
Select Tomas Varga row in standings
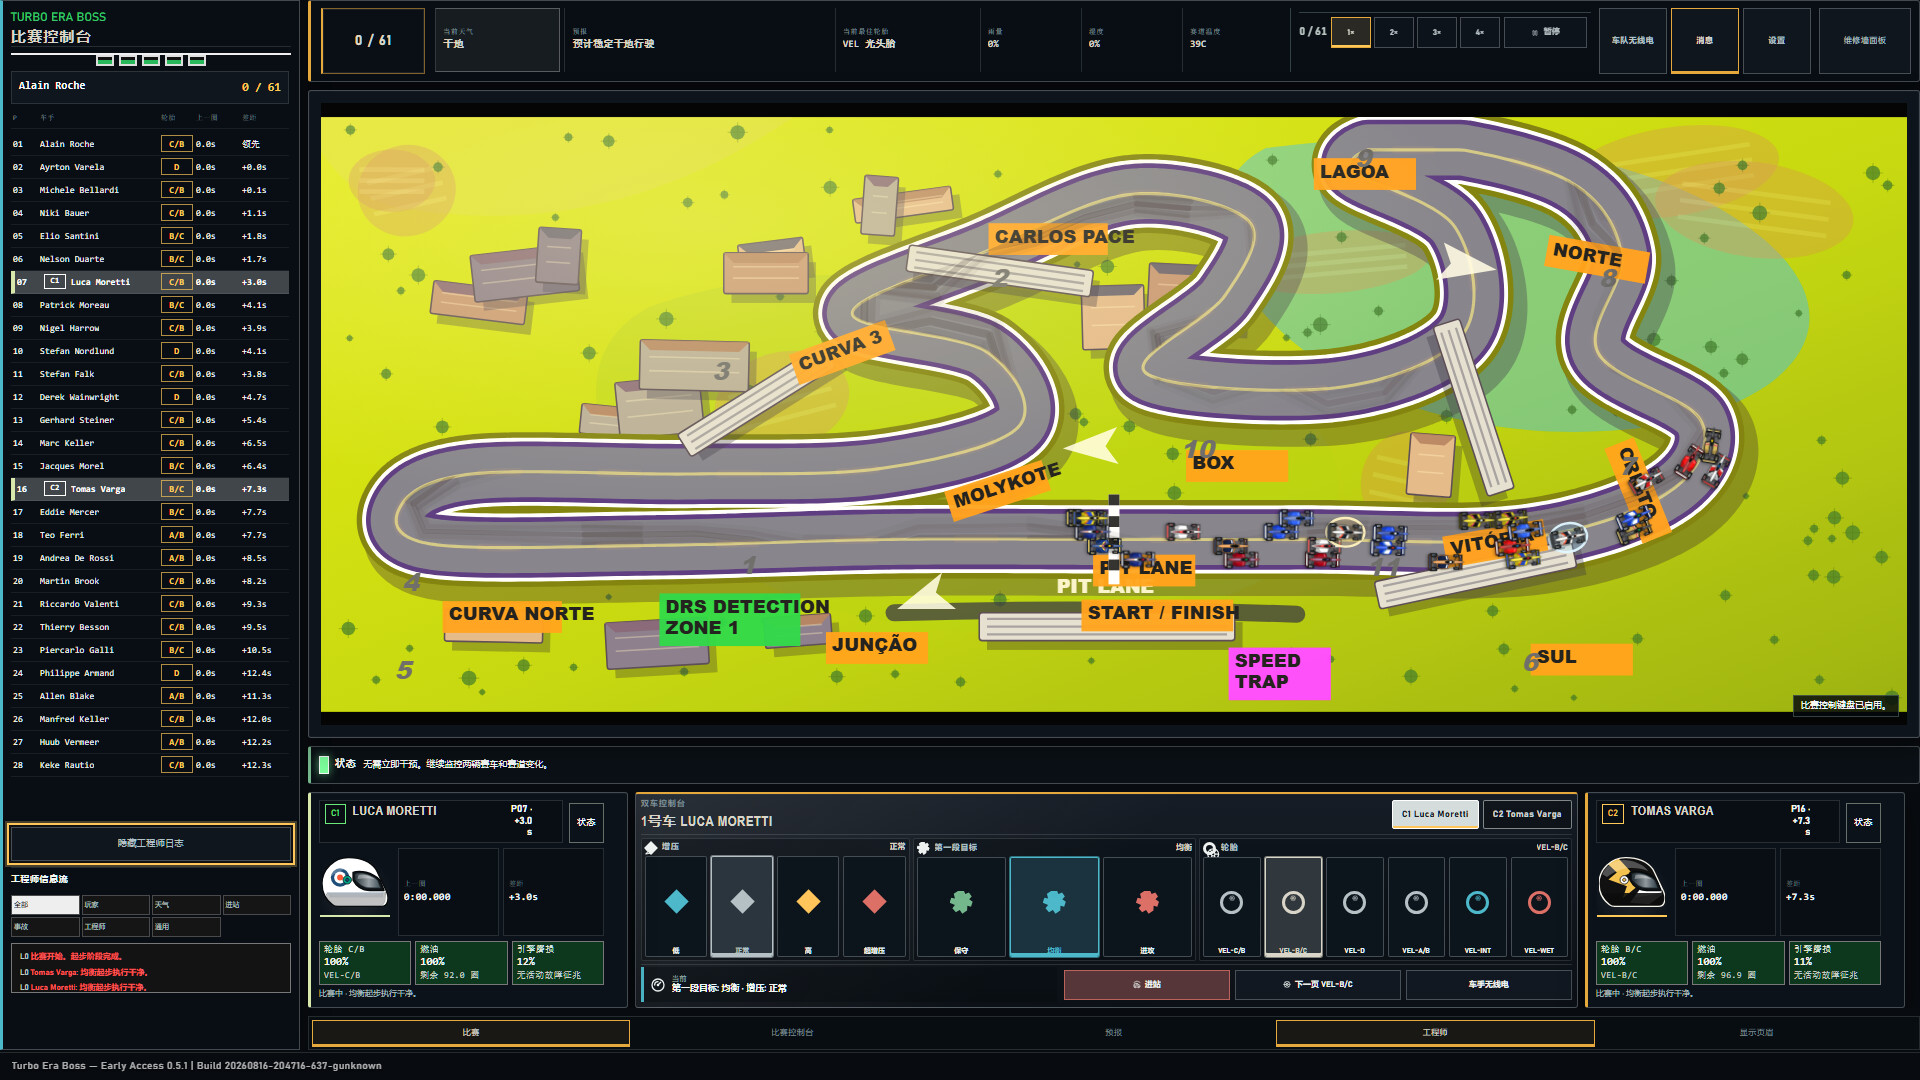click(x=150, y=489)
